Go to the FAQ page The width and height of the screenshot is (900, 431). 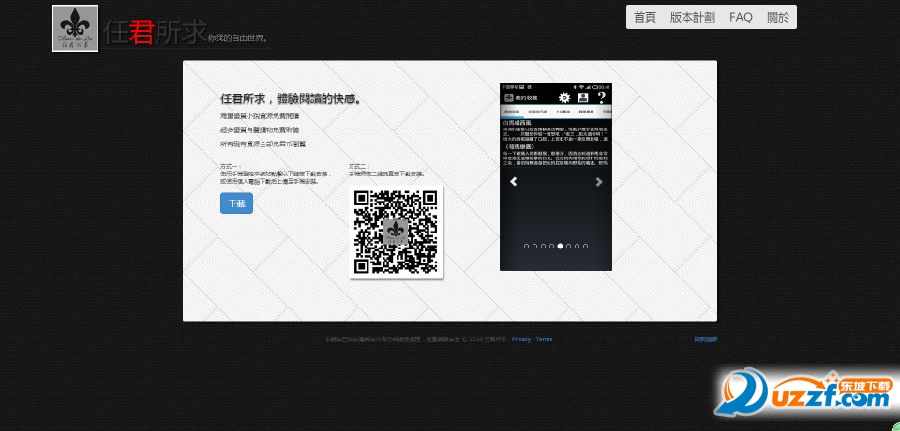[741, 17]
